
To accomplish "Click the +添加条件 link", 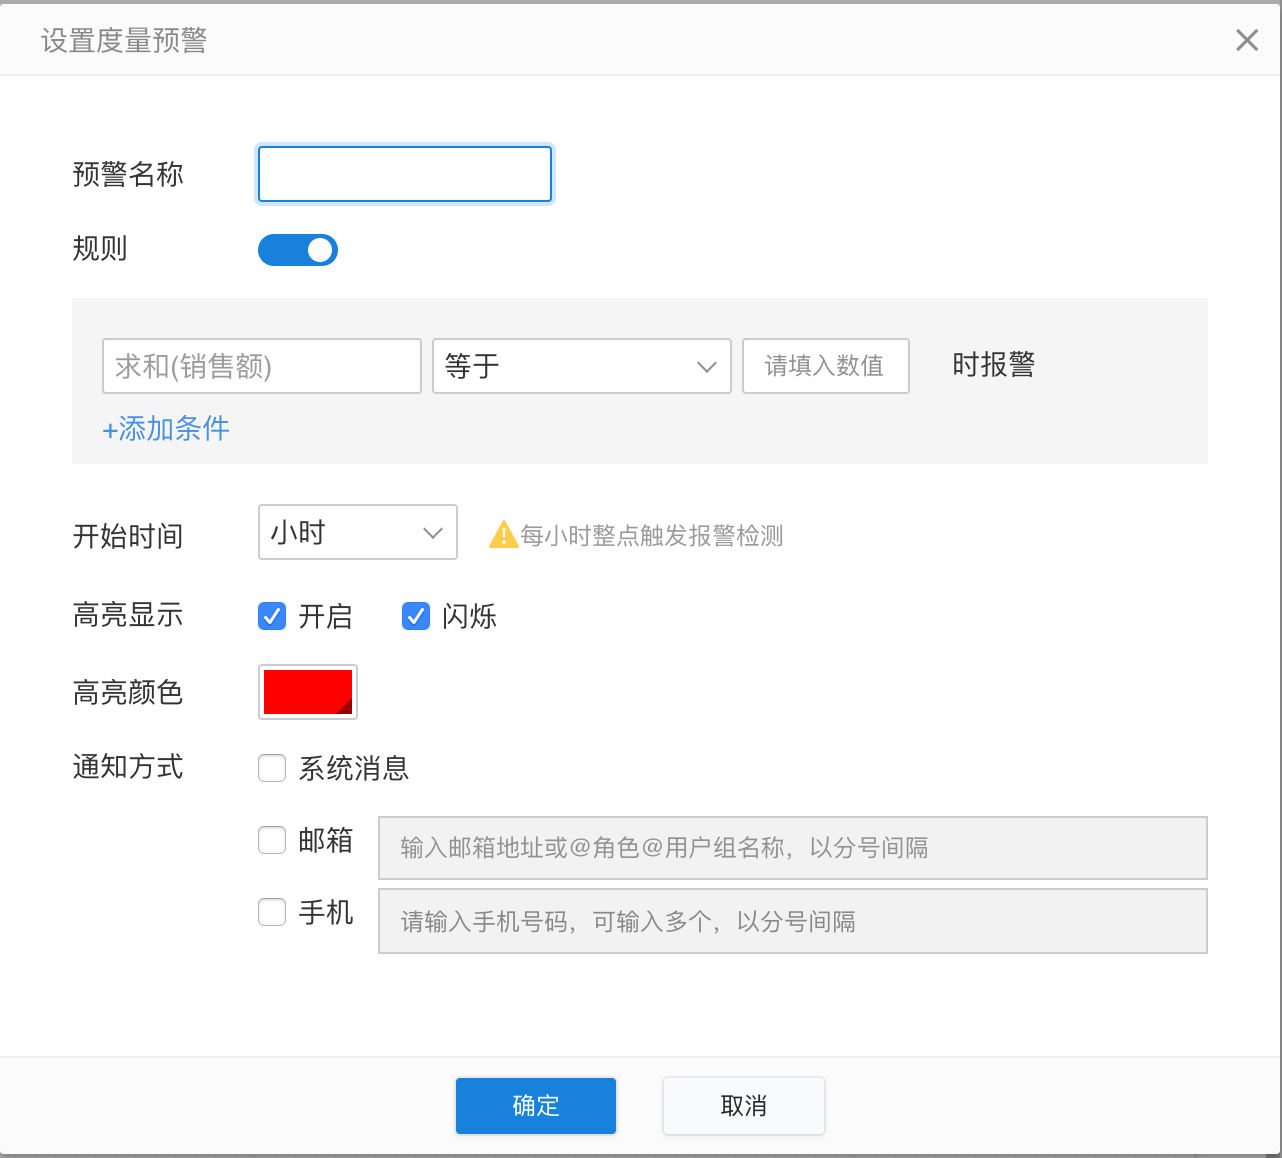I will pos(166,429).
